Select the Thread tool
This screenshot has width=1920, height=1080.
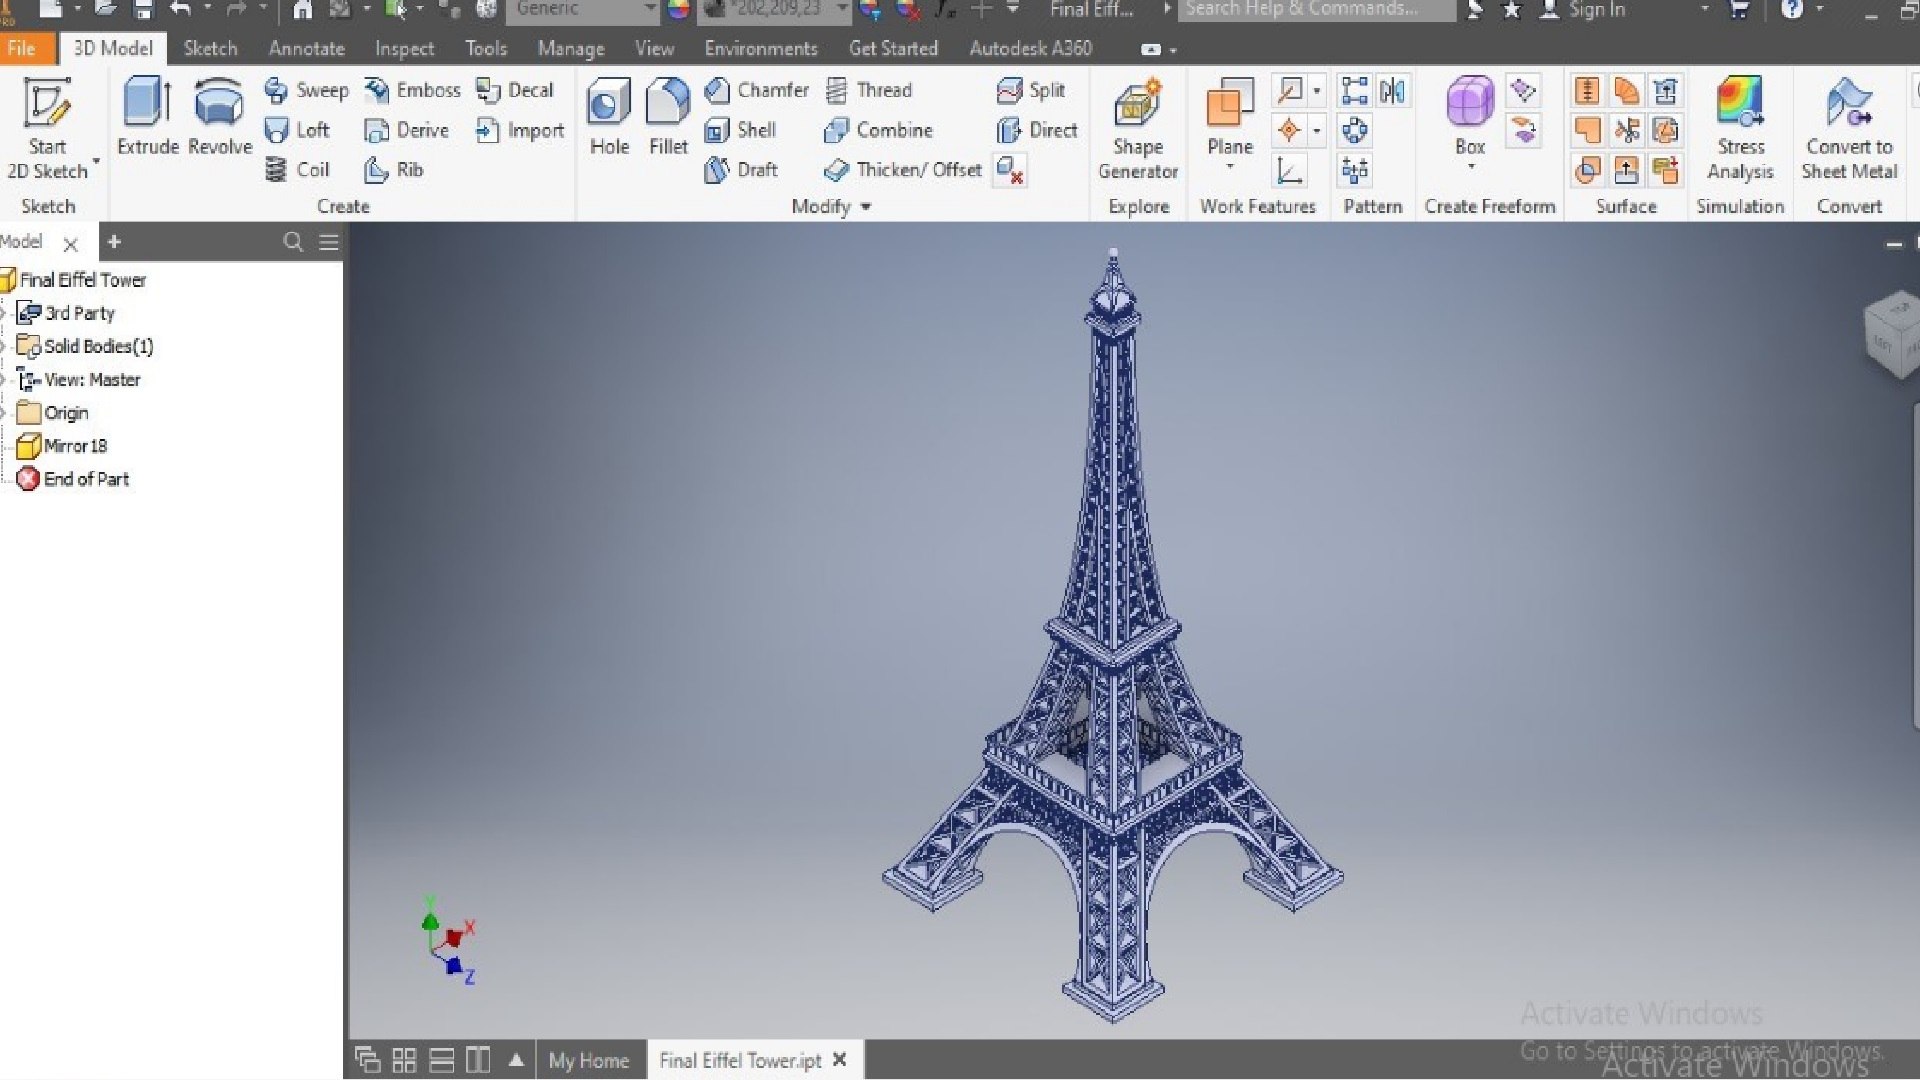868,90
